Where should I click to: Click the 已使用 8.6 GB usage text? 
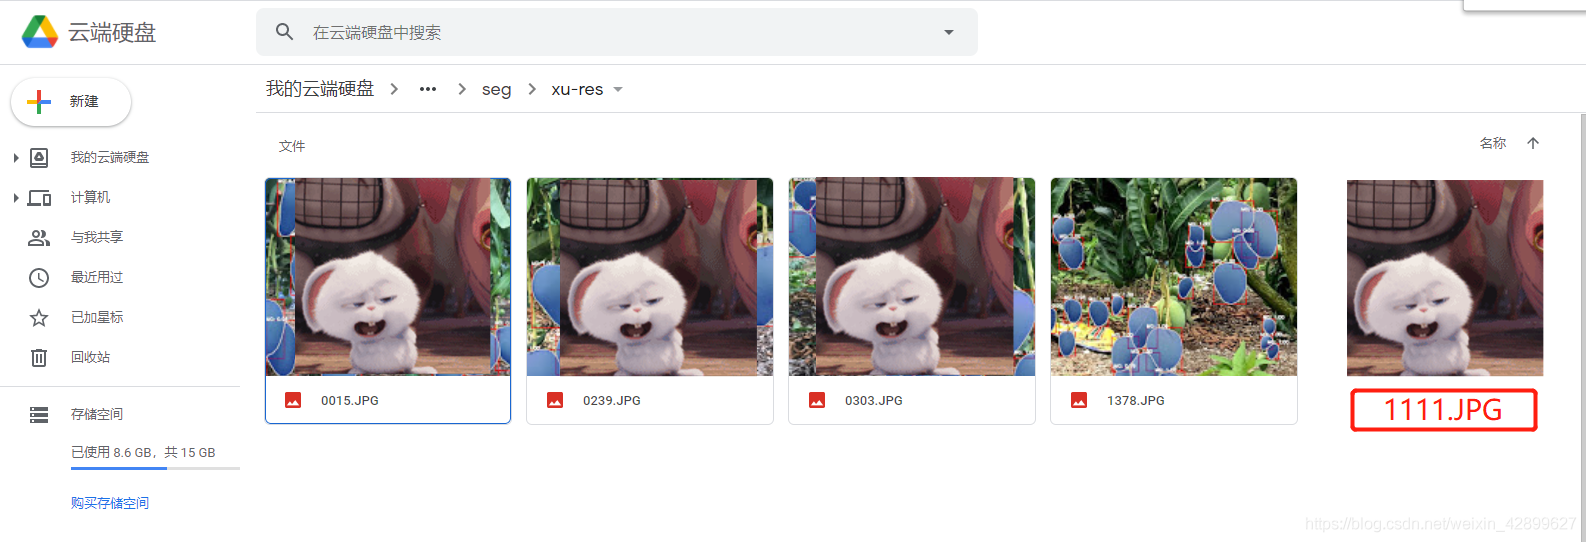click(143, 452)
